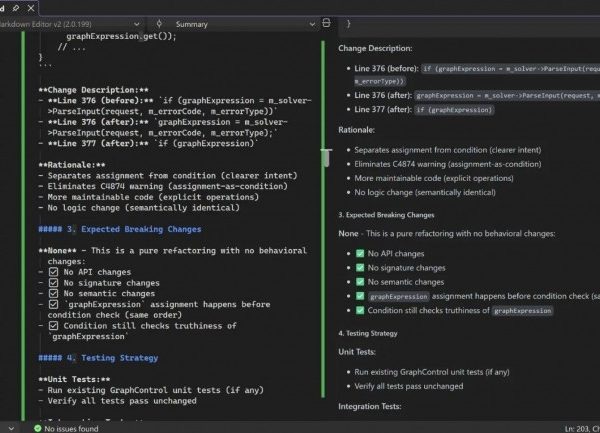
Task: Toggle the preview checkbox No semantic changes
Action: 360,282
